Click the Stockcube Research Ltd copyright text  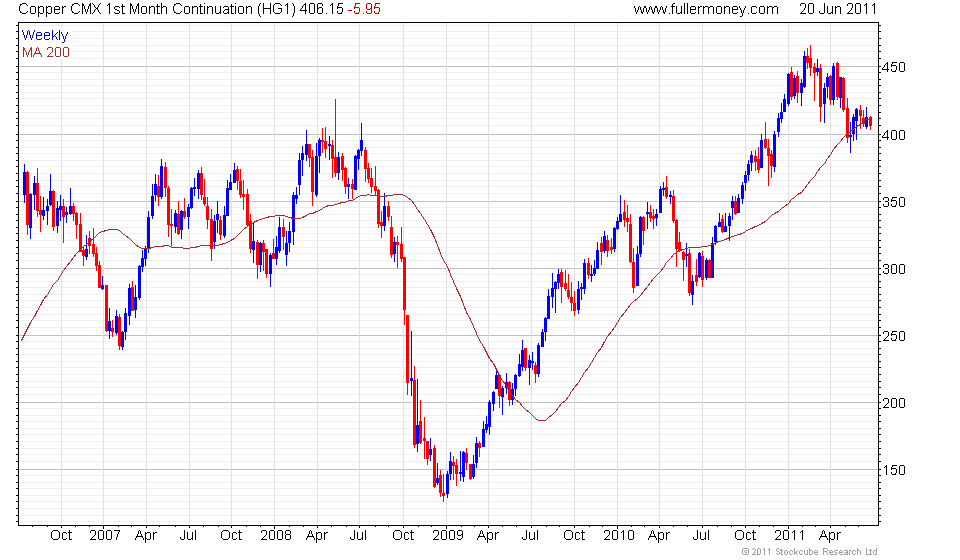click(809, 552)
